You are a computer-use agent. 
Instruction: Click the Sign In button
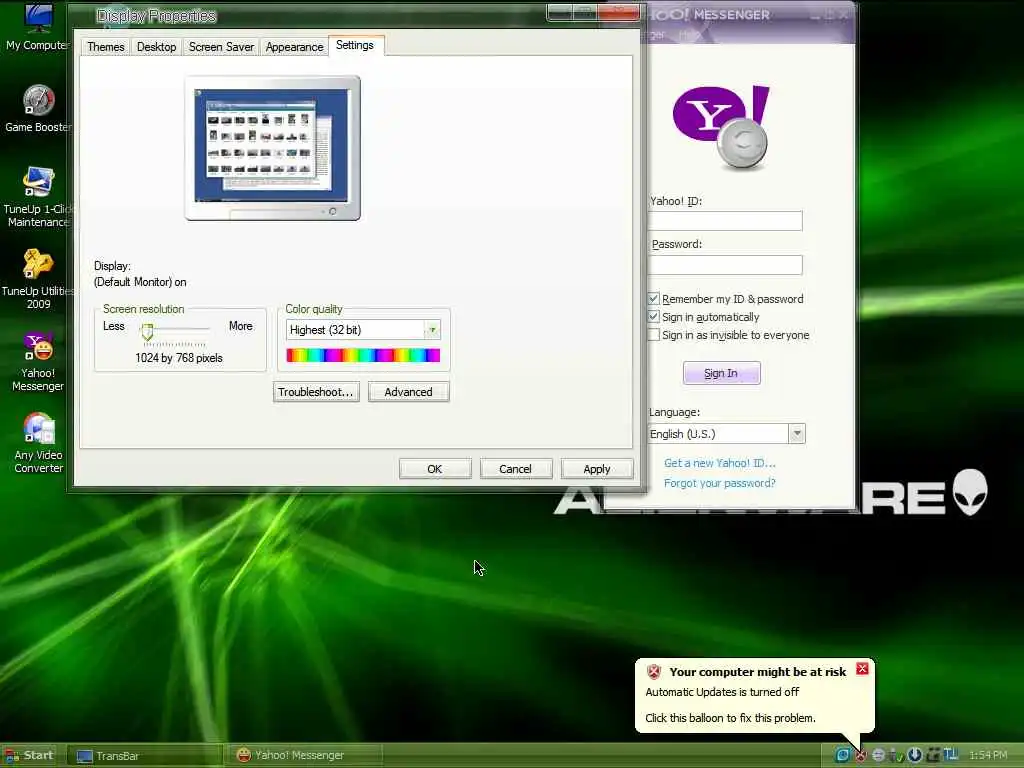tap(722, 373)
